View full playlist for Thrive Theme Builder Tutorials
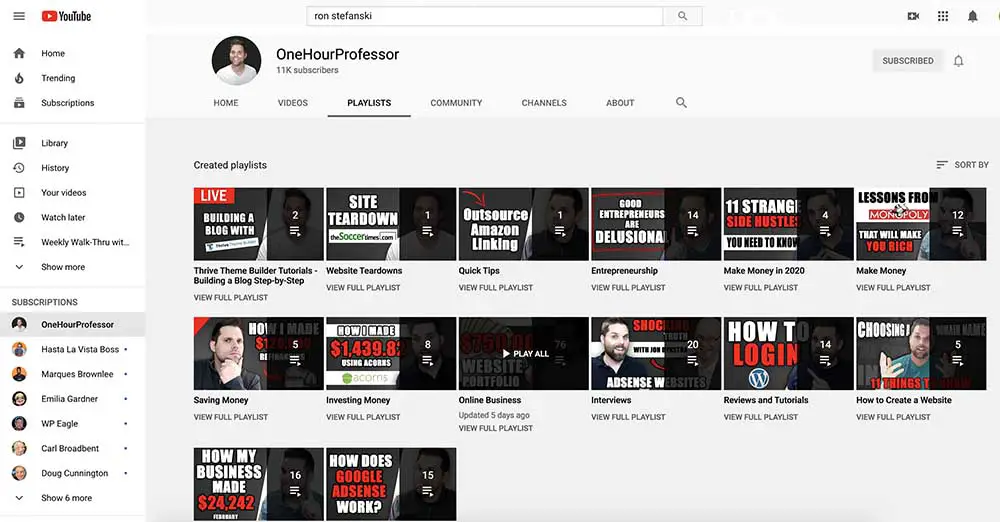This screenshot has width=1000, height=522. click(x=231, y=298)
